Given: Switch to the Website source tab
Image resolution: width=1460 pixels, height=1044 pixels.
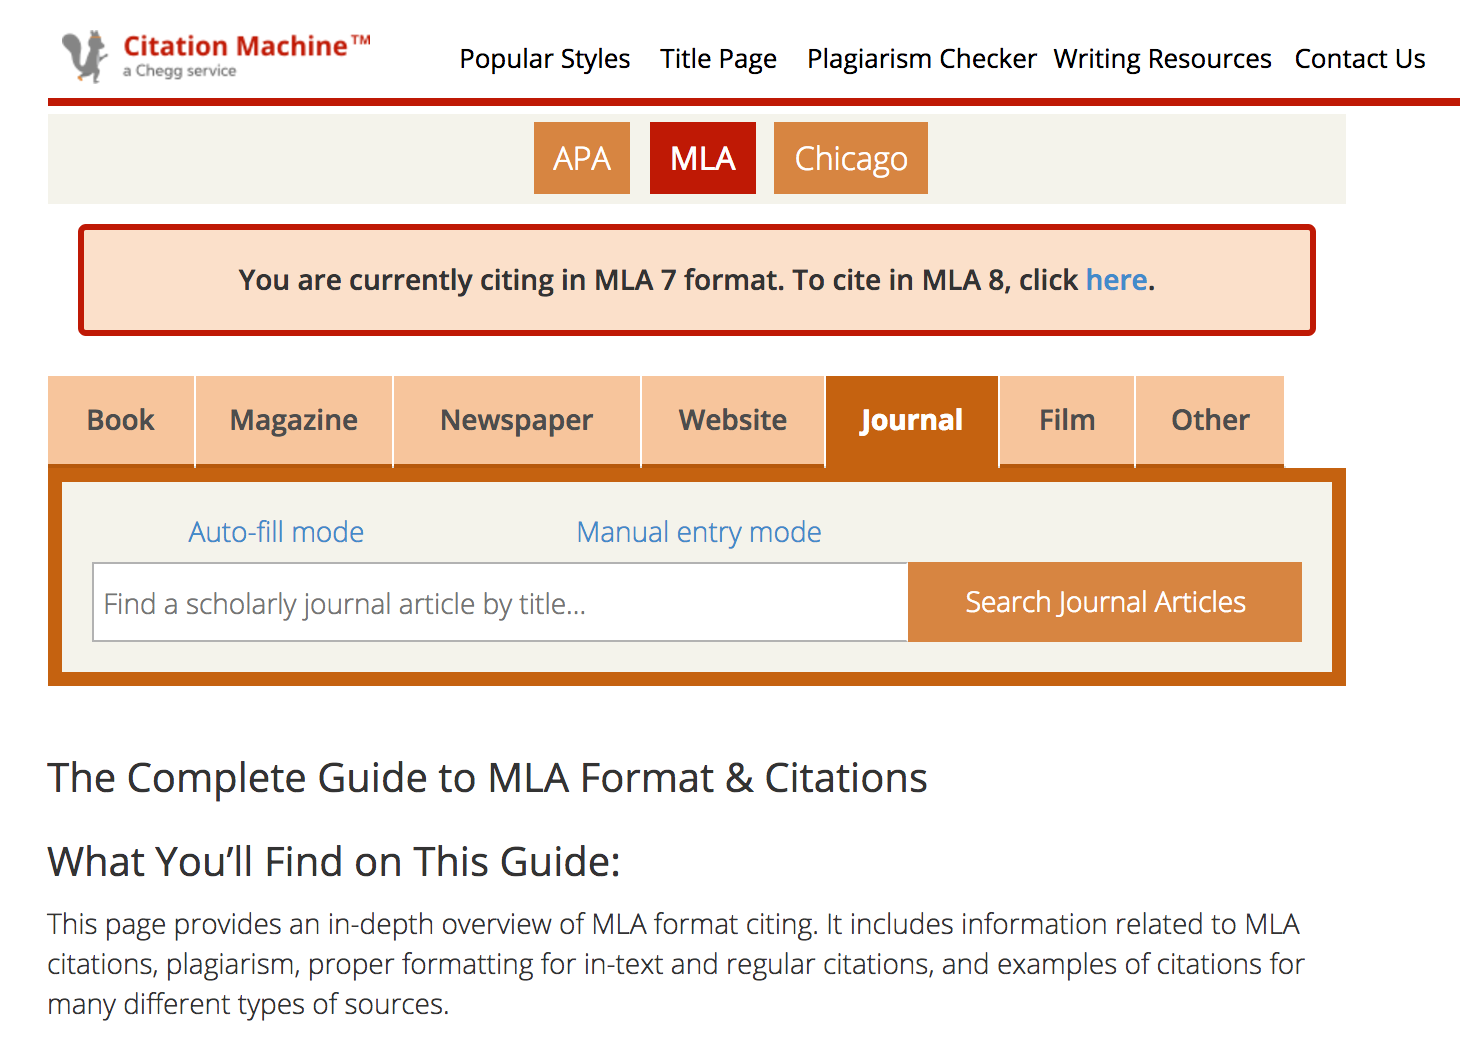Looking at the screenshot, I should click(x=733, y=420).
